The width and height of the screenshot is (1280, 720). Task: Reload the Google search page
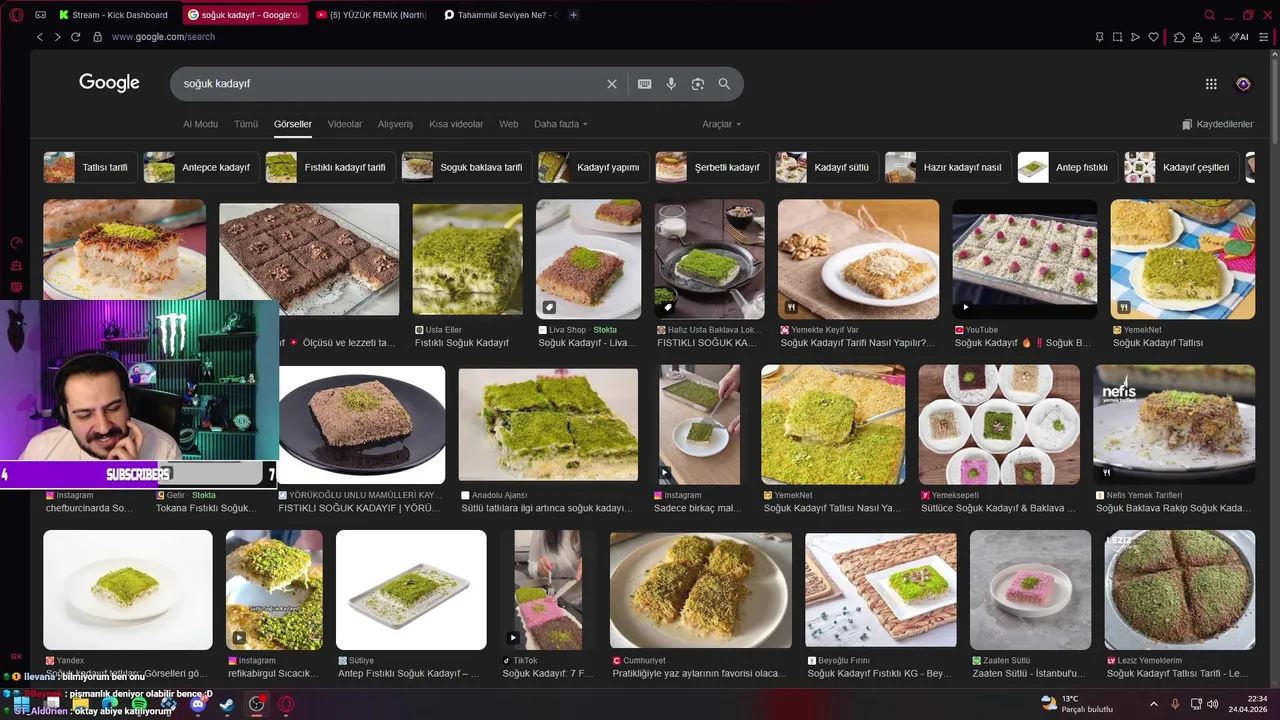[75, 37]
